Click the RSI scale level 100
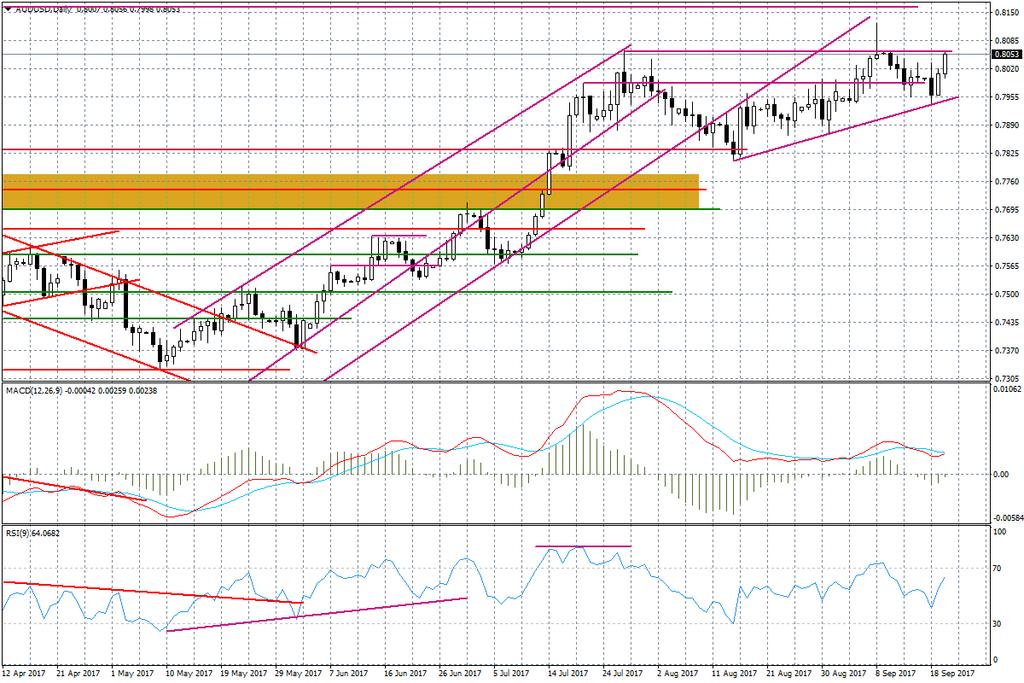Screen dimensions: 1024x683 999,533
